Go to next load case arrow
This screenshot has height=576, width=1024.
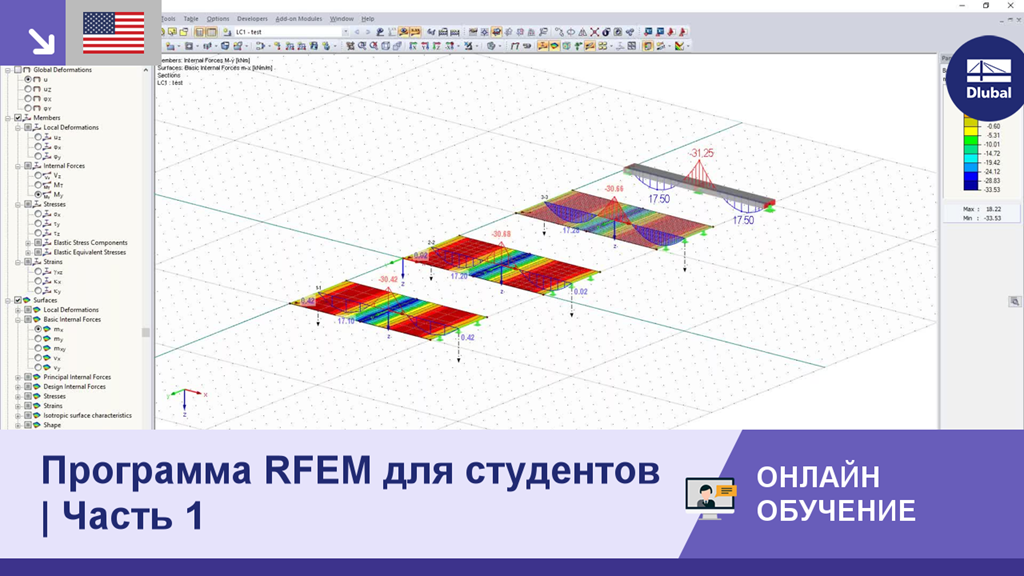(x=368, y=32)
